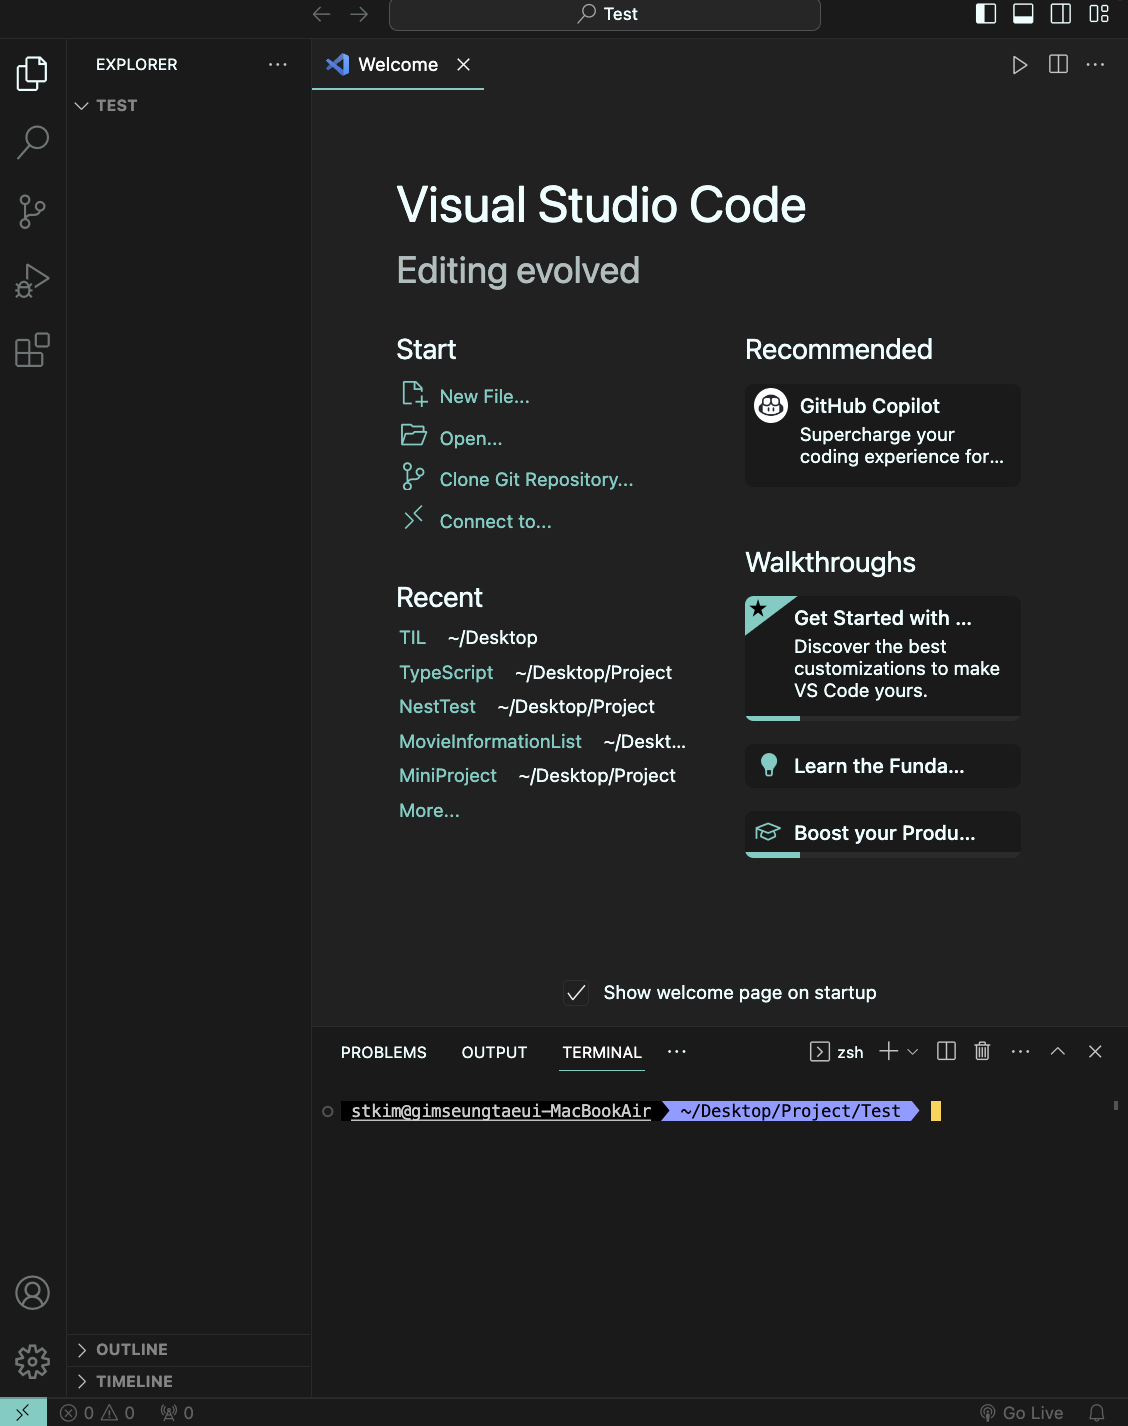
Task: Open notifications bell in status bar
Action: 1097,1413
